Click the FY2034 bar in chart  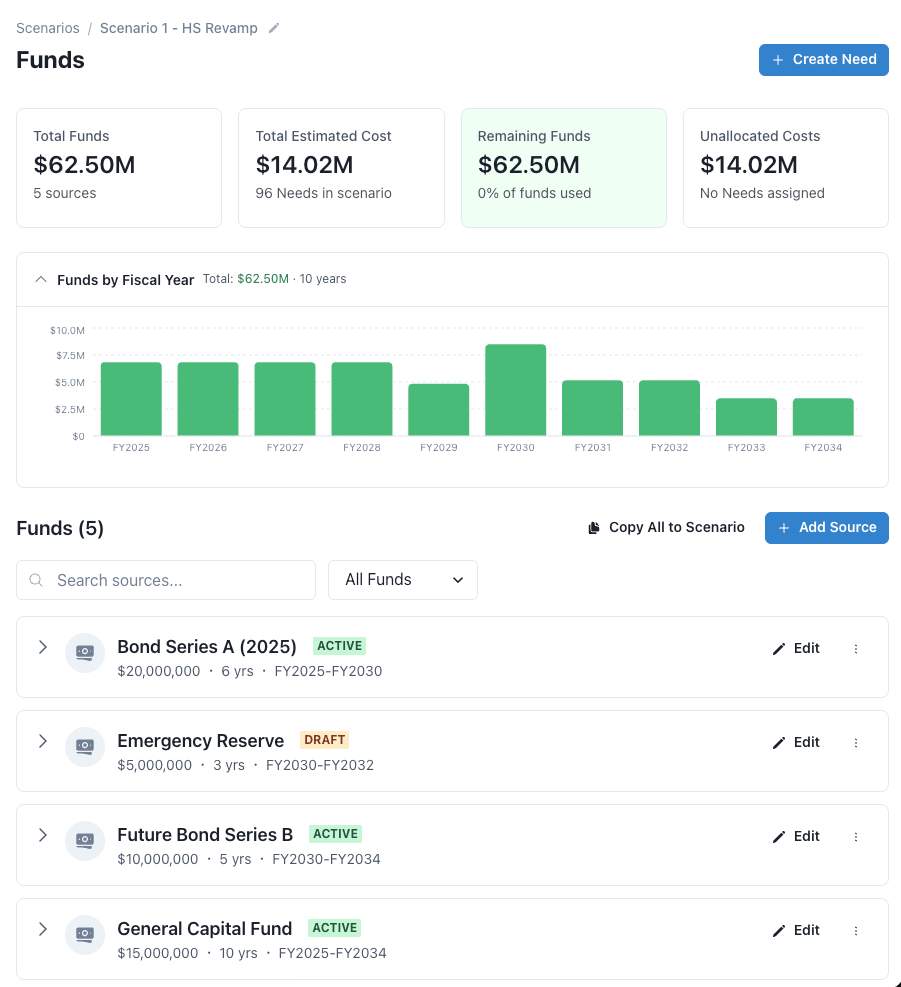[x=823, y=417]
